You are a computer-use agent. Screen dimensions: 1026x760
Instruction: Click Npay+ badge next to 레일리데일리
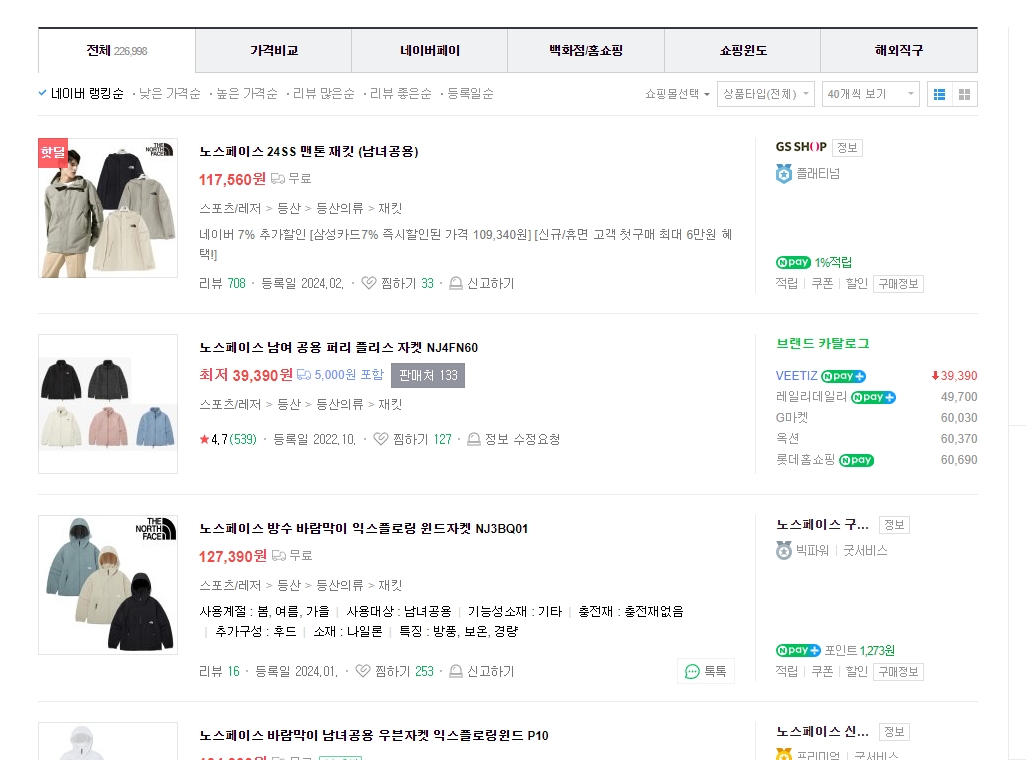(874, 397)
